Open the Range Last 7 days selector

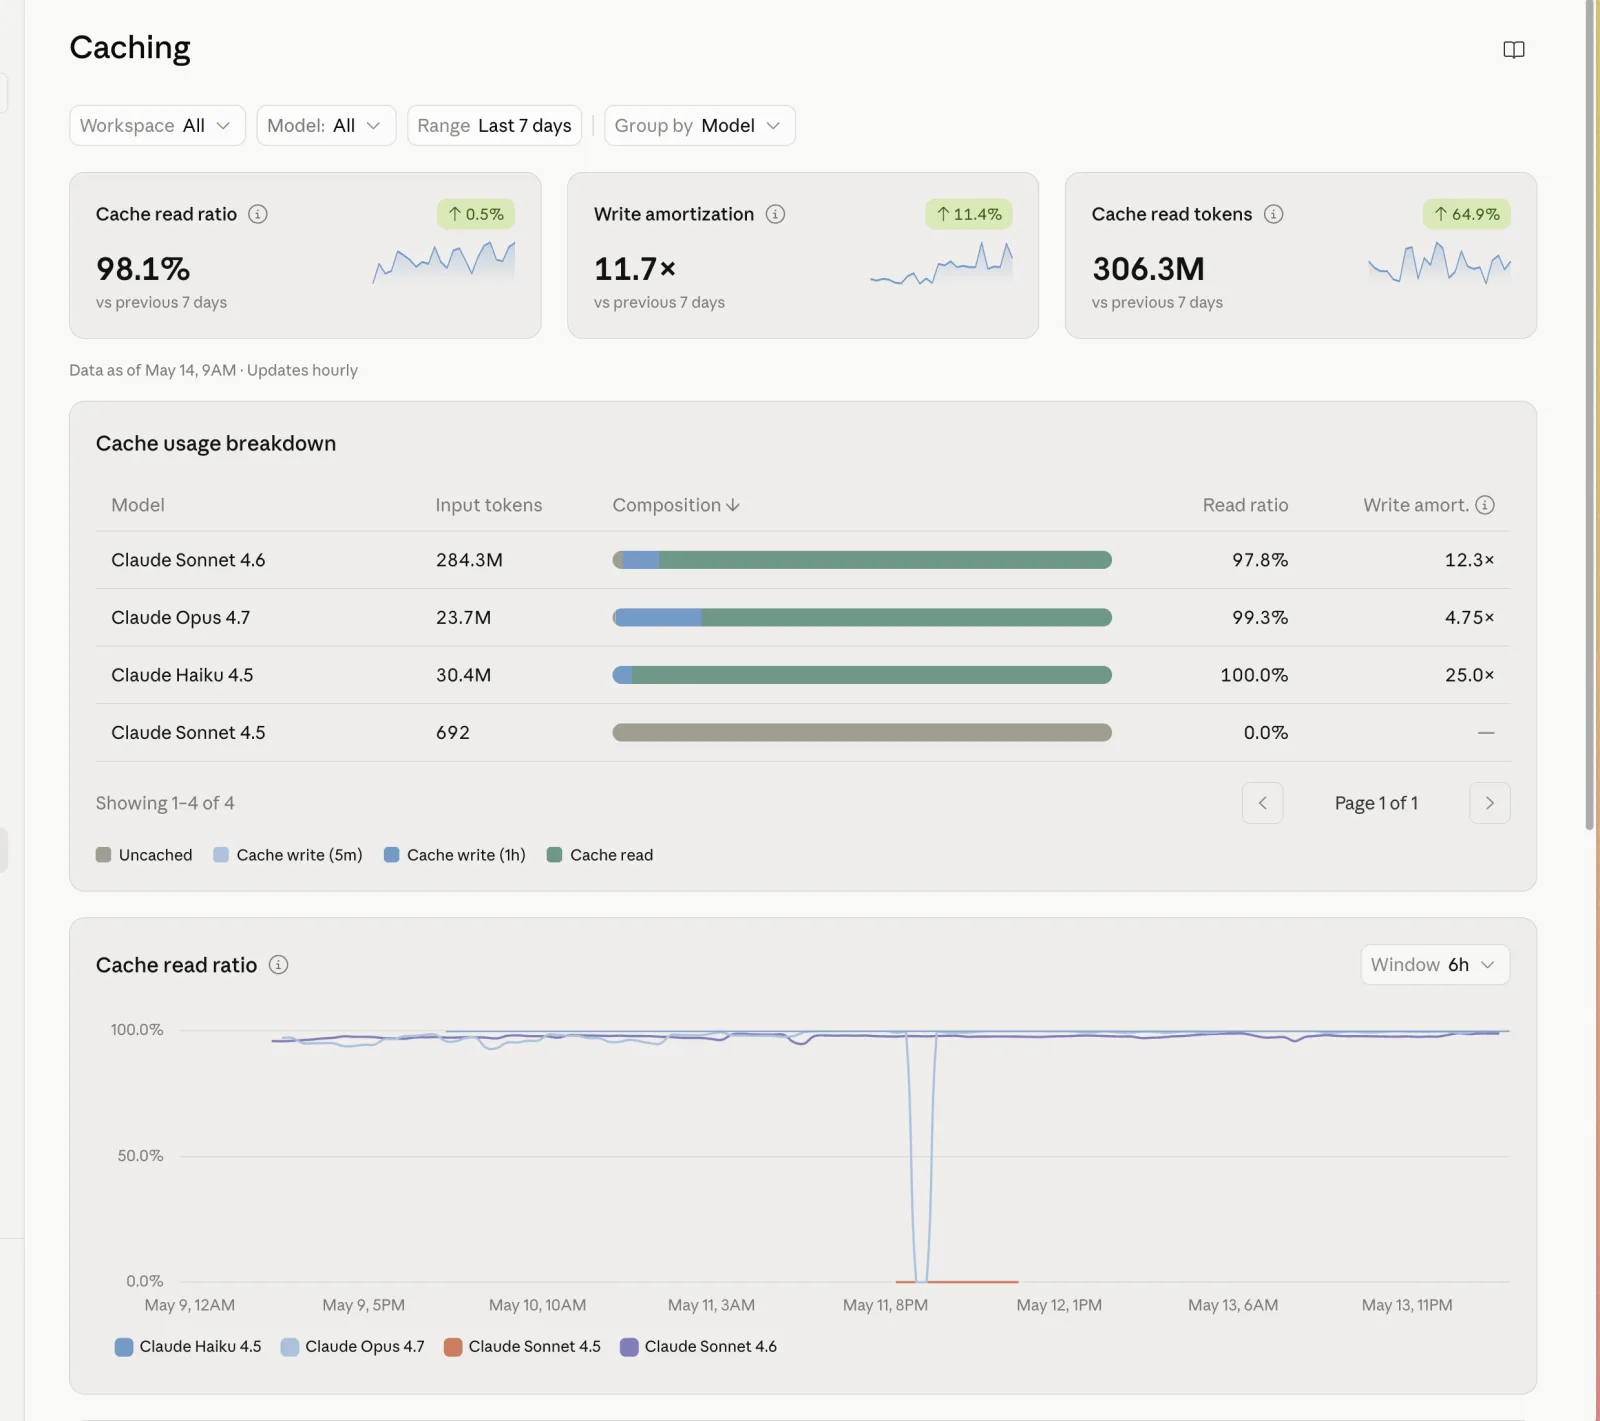(494, 126)
